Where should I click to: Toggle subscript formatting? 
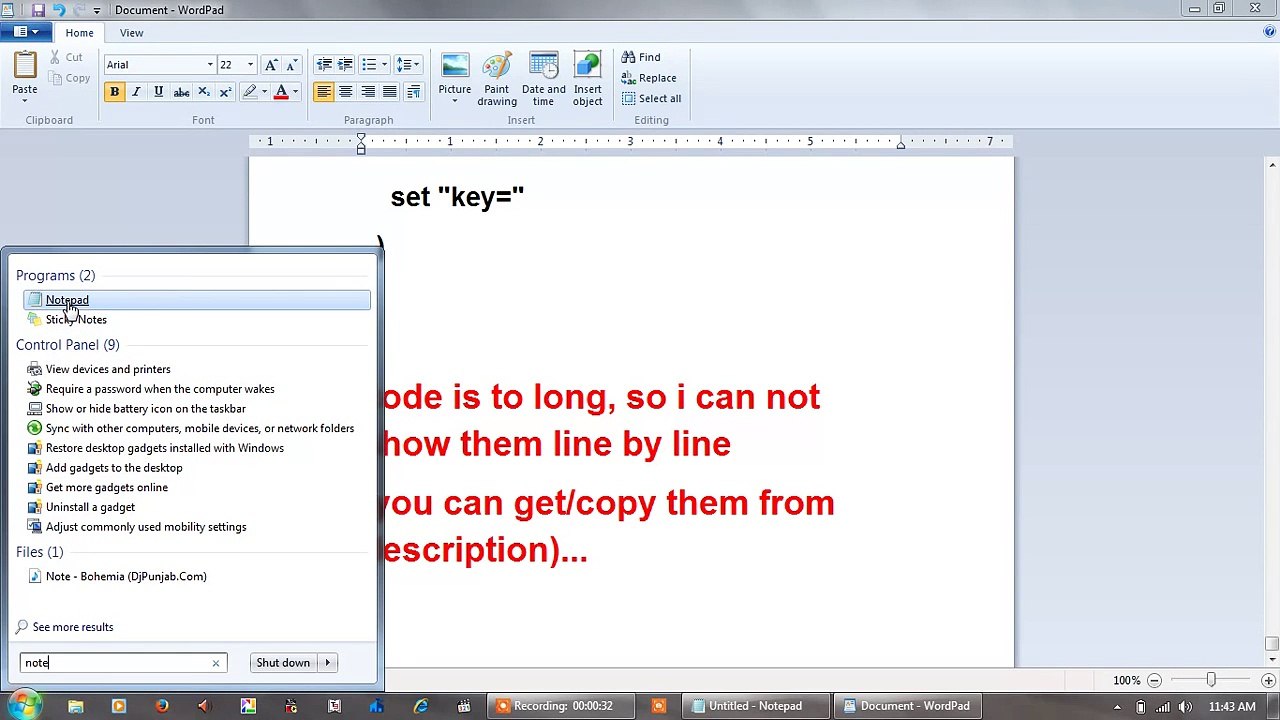[203, 92]
